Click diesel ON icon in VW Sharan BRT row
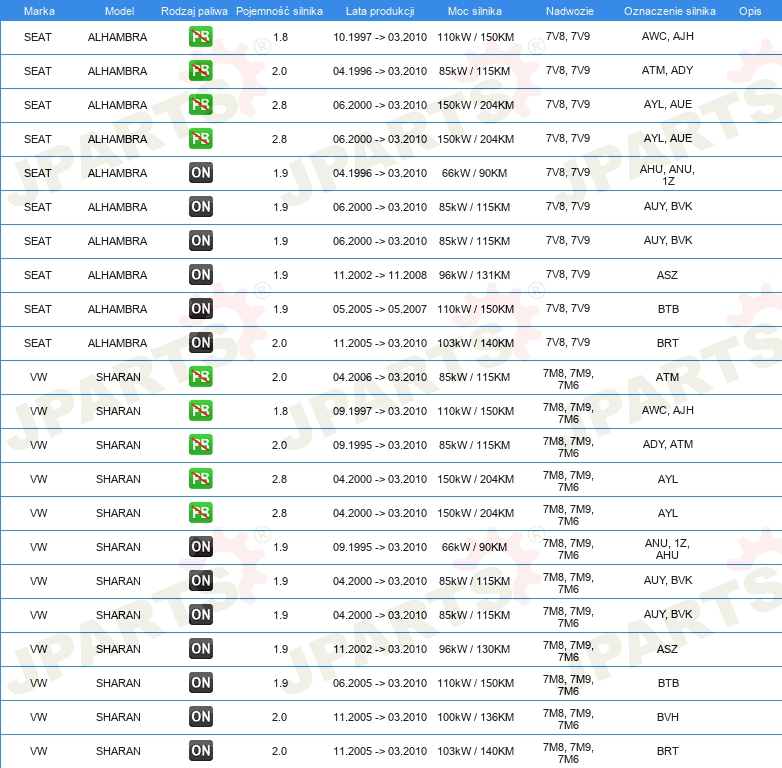Viewport: 782px width, 768px height. [200, 751]
